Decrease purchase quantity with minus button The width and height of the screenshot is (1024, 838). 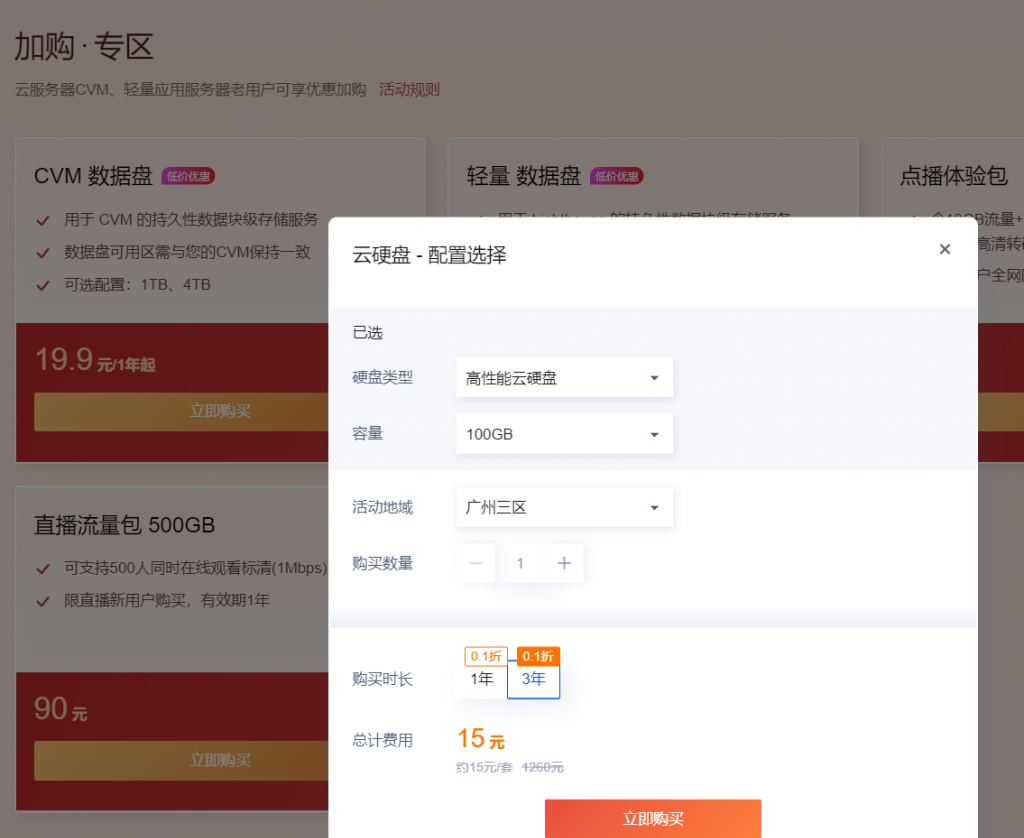(x=476, y=564)
